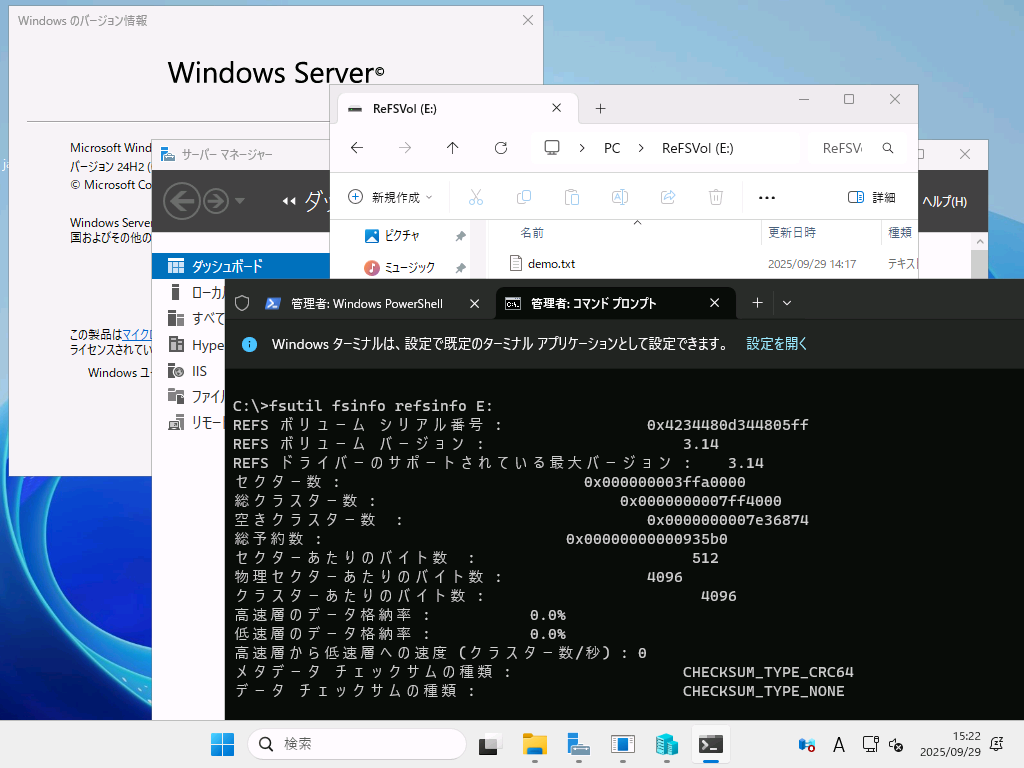
Task: Open the See more (...) menu in Explorer
Action: coord(766,197)
